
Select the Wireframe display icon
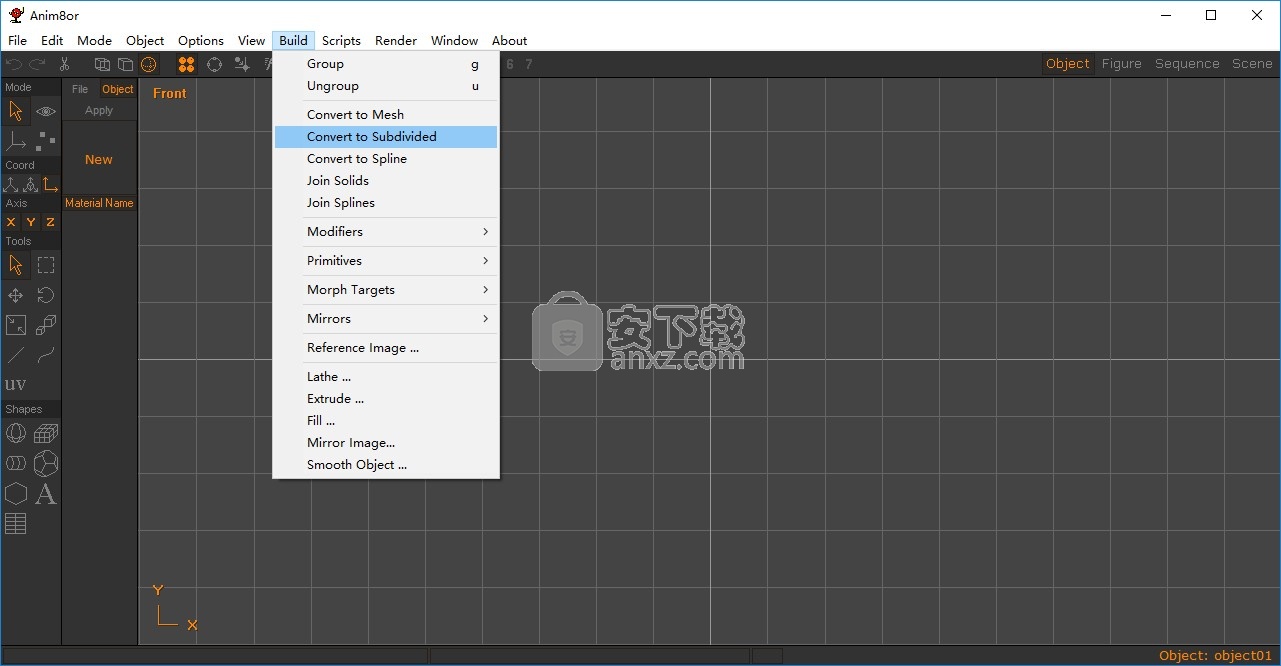(x=102, y=64)
